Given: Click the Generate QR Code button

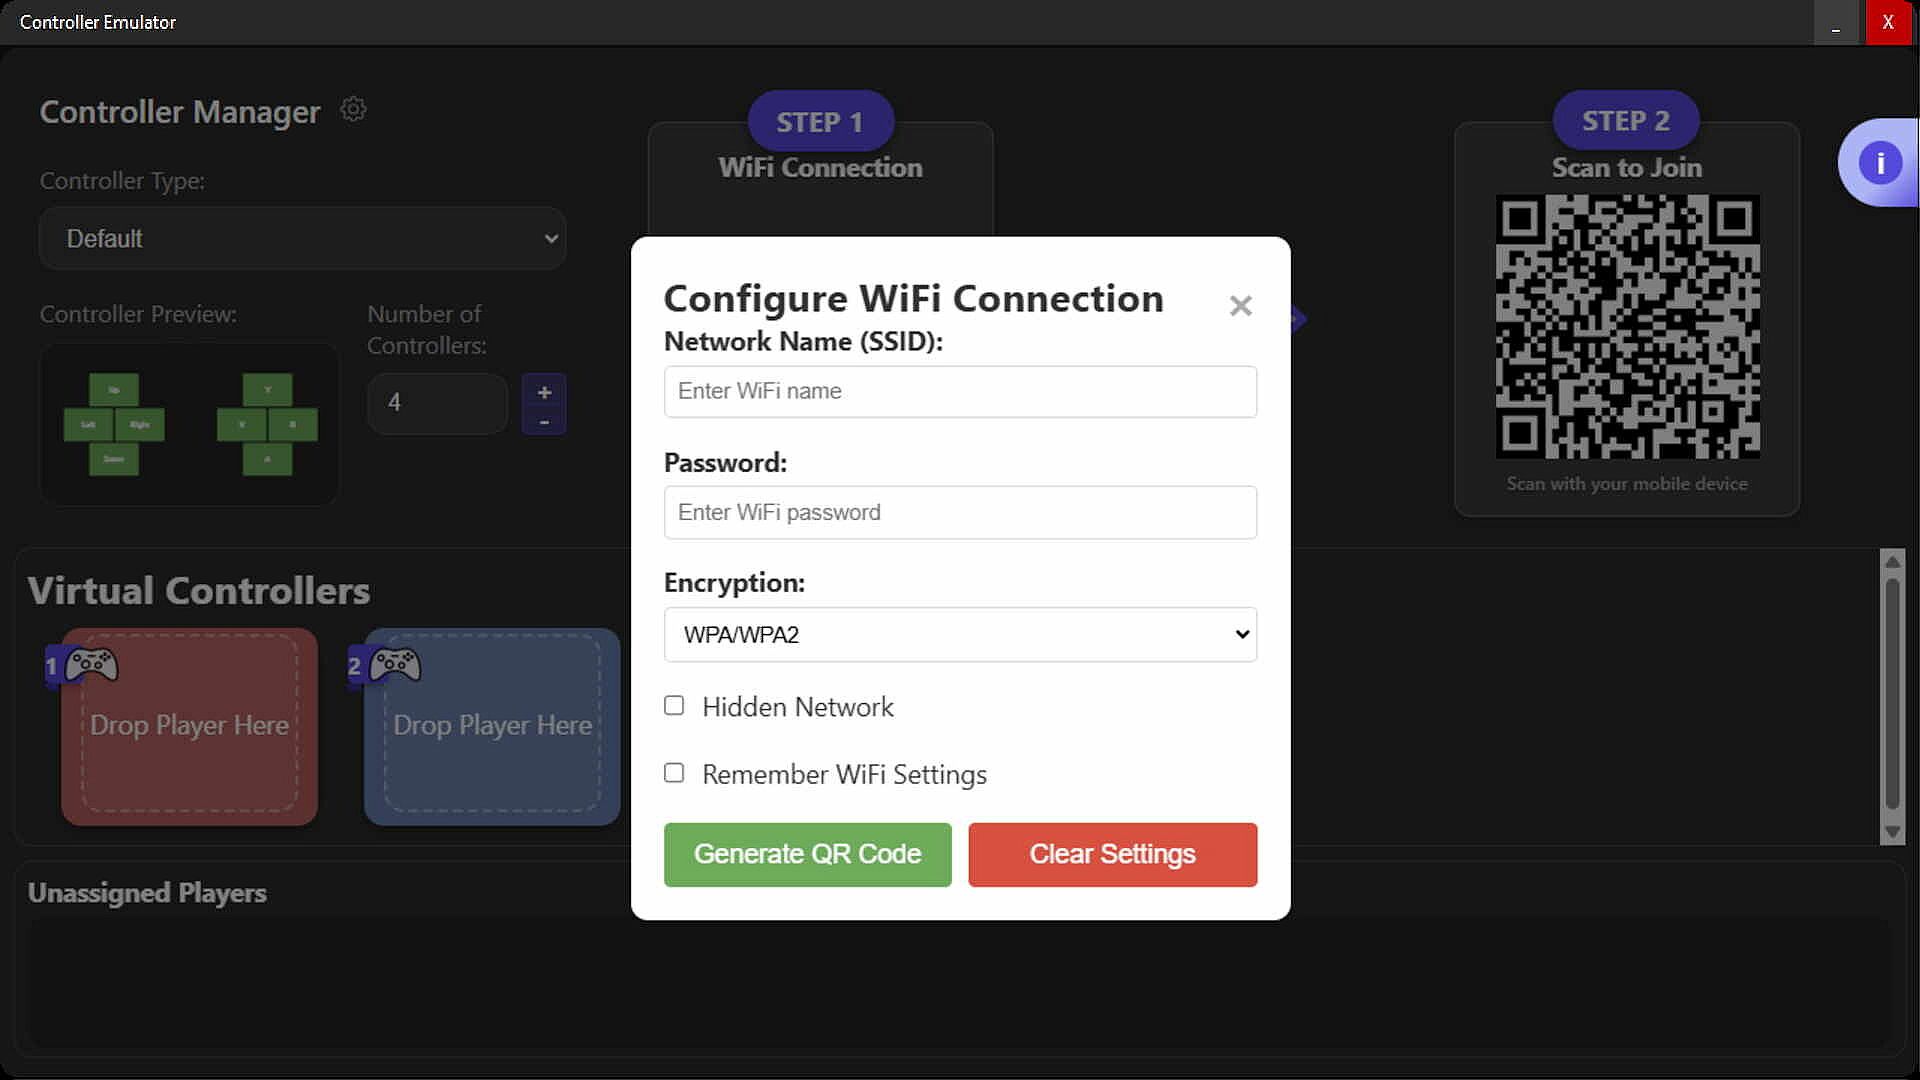Looking at the screenshot, I should click(x=807, y=854).
